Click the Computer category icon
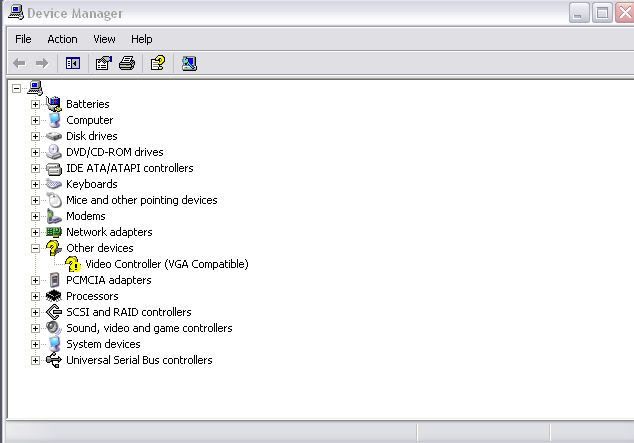Viewport: 634px width, 443px height. 54,120
